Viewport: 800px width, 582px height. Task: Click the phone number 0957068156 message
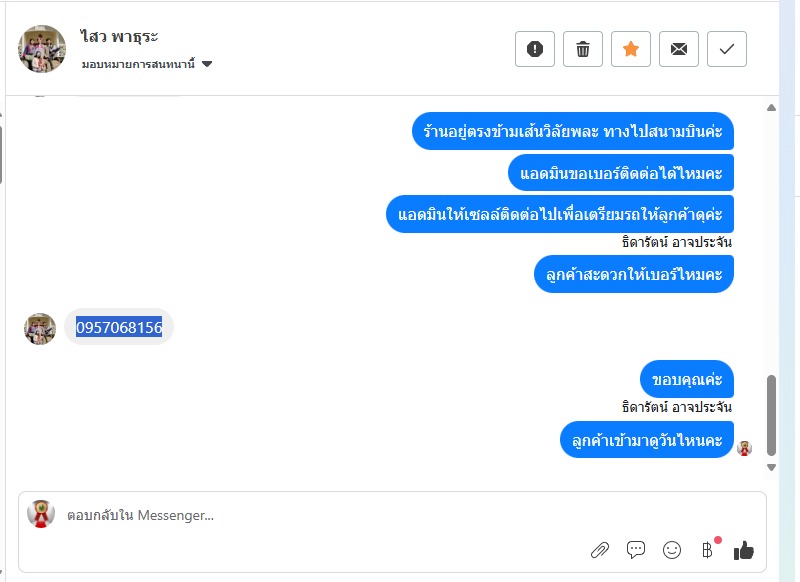119,327
